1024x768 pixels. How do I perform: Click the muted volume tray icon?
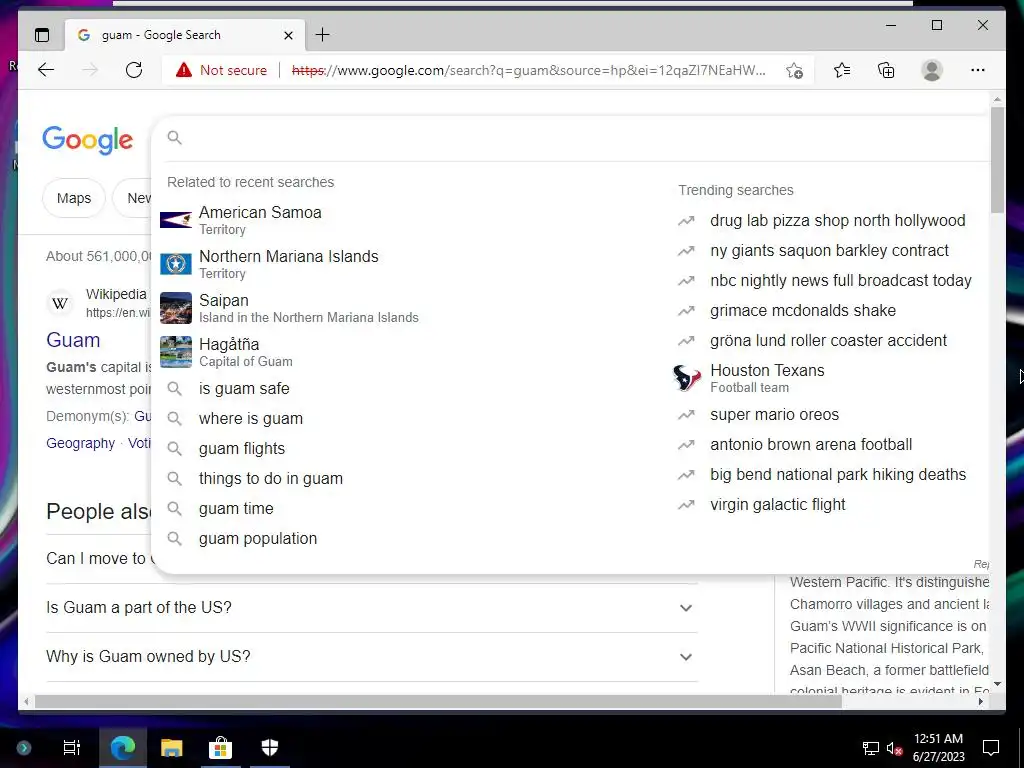(894, 748)
